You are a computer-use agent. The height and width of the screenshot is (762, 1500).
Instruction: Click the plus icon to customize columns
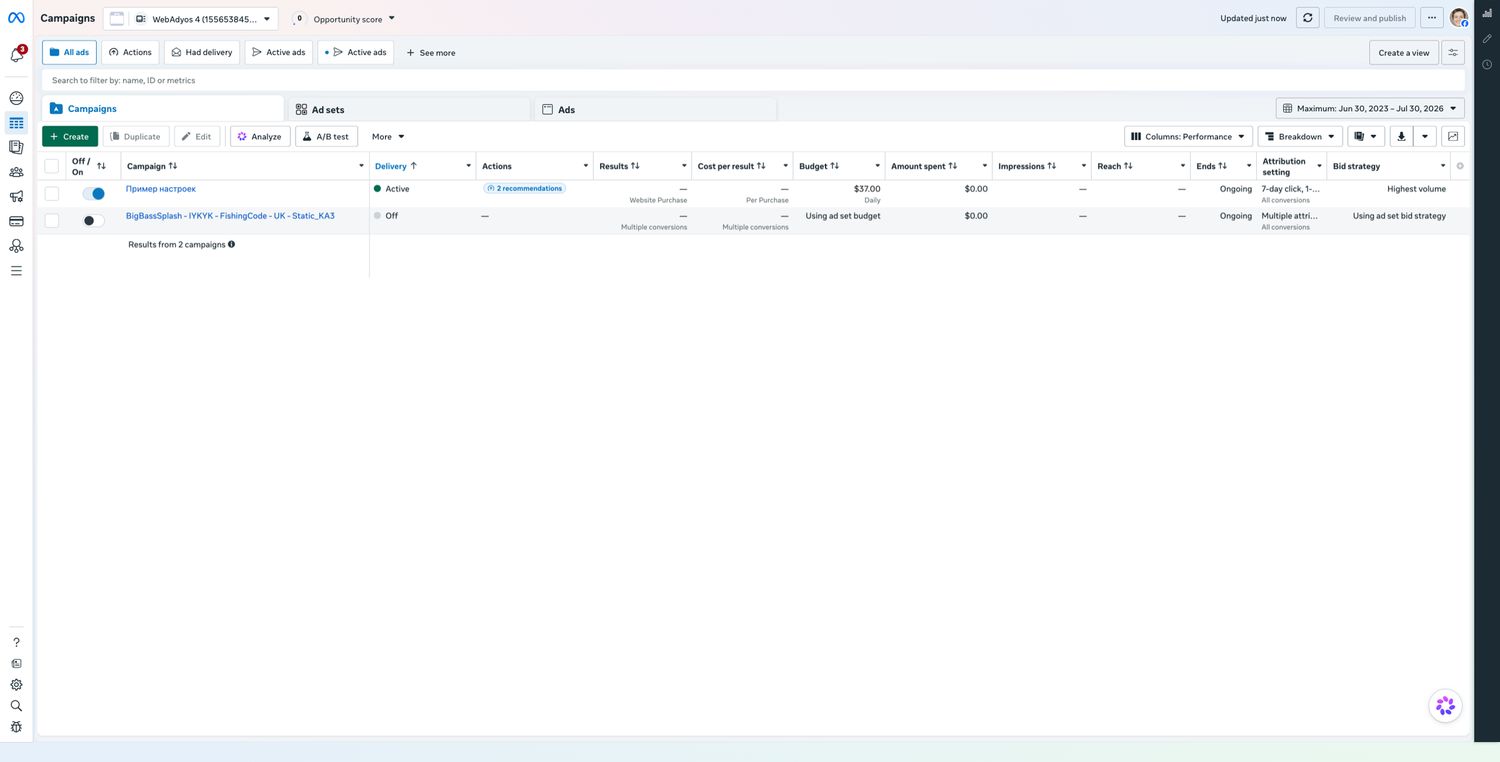[x=1460, y=166]
